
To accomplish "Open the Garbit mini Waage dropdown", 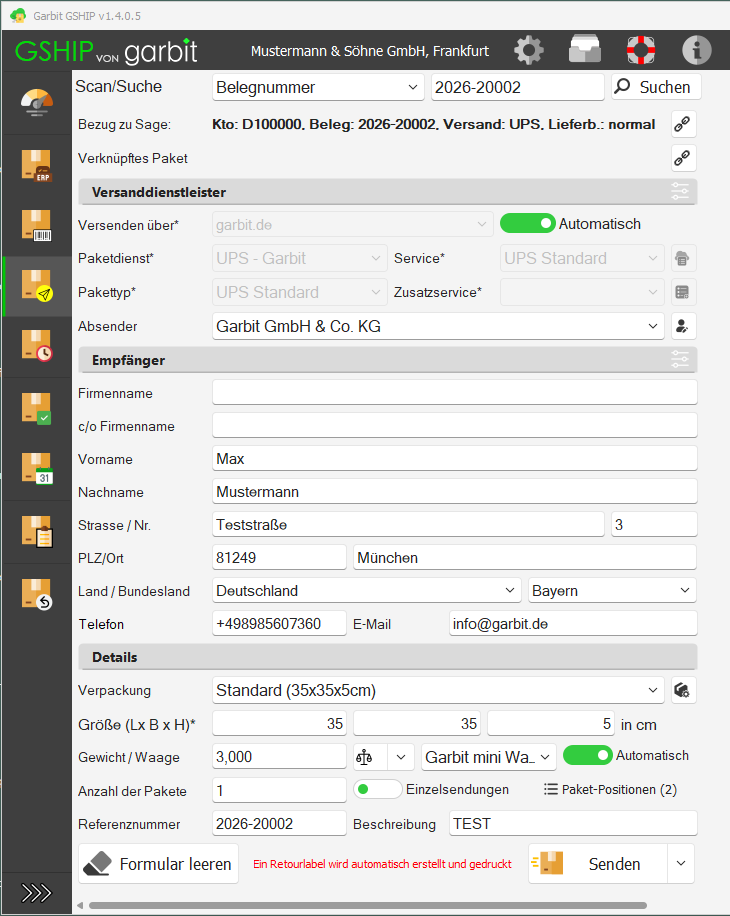I will tap(489, 757).
